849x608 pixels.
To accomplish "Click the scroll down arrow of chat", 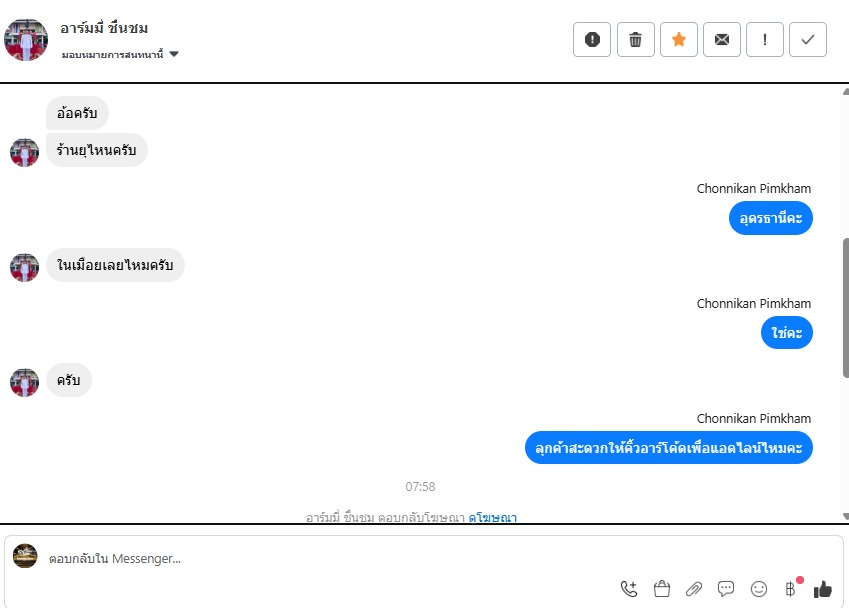I will pos(845,517).
